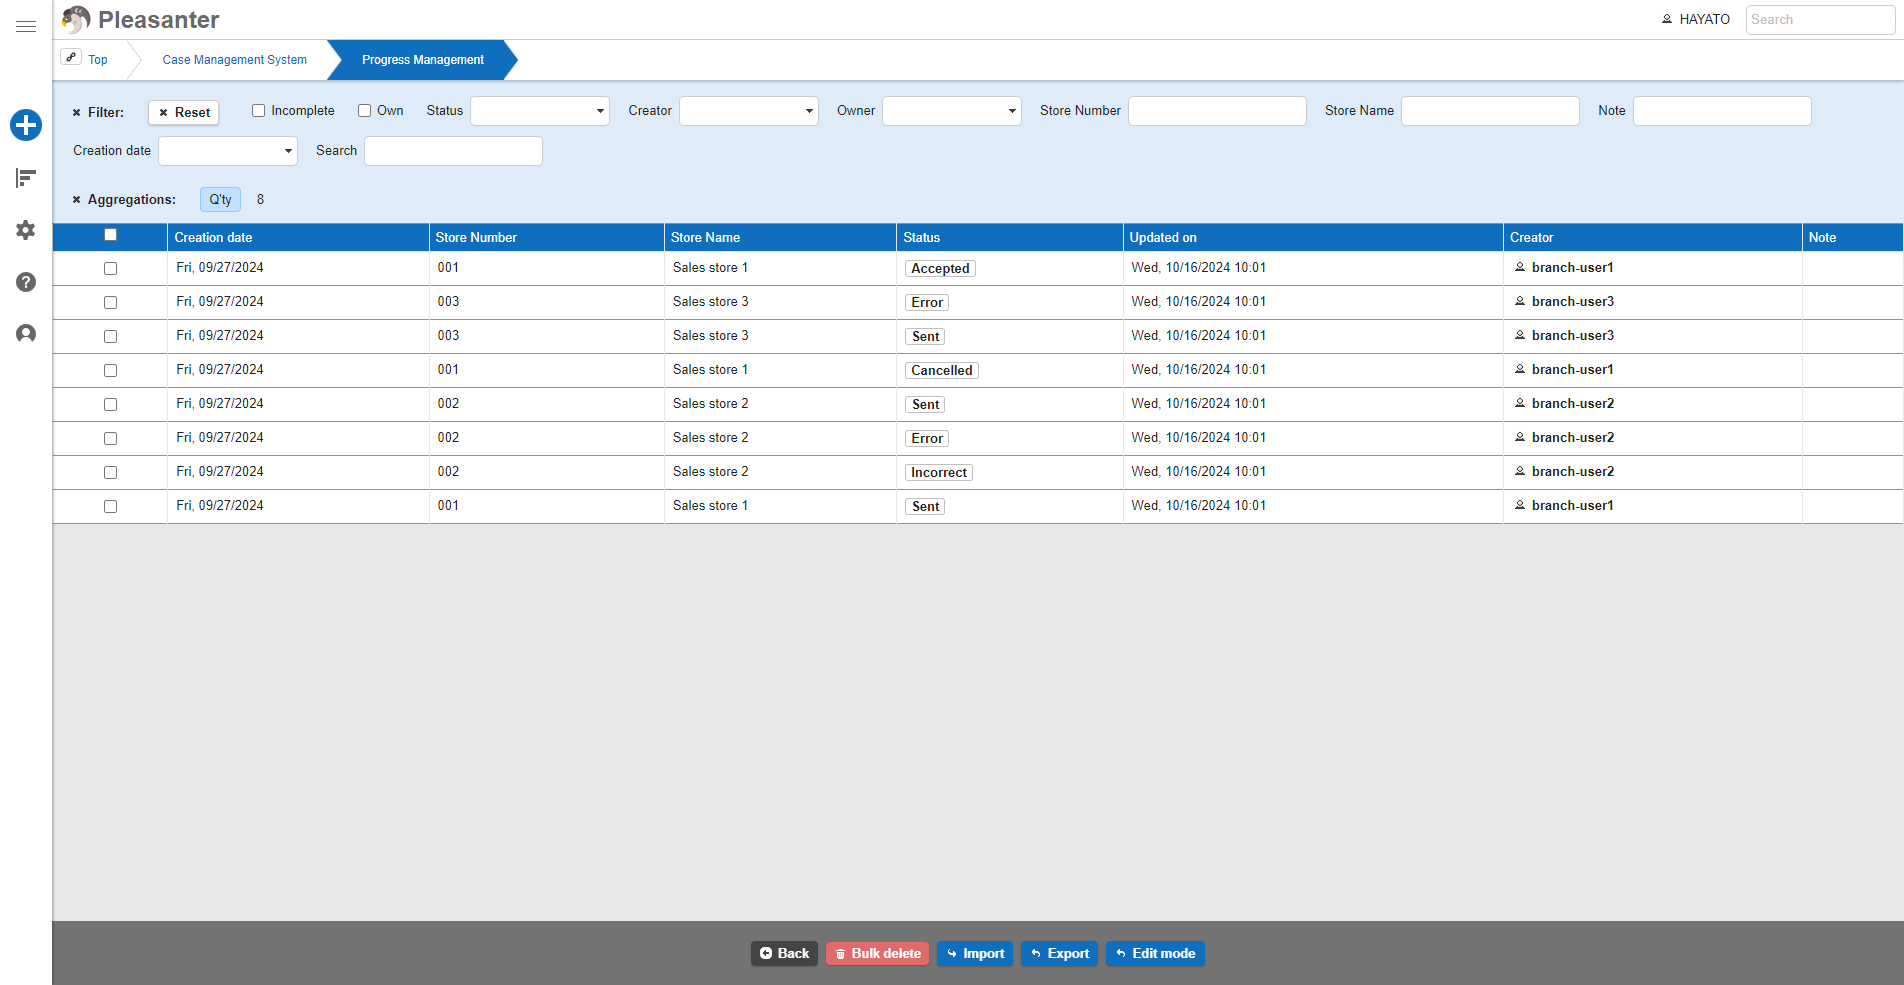Click the HAYATO user icon
Image resolution: width=1904 pixels, height=985 pixels.
(x=1667, y=19)
